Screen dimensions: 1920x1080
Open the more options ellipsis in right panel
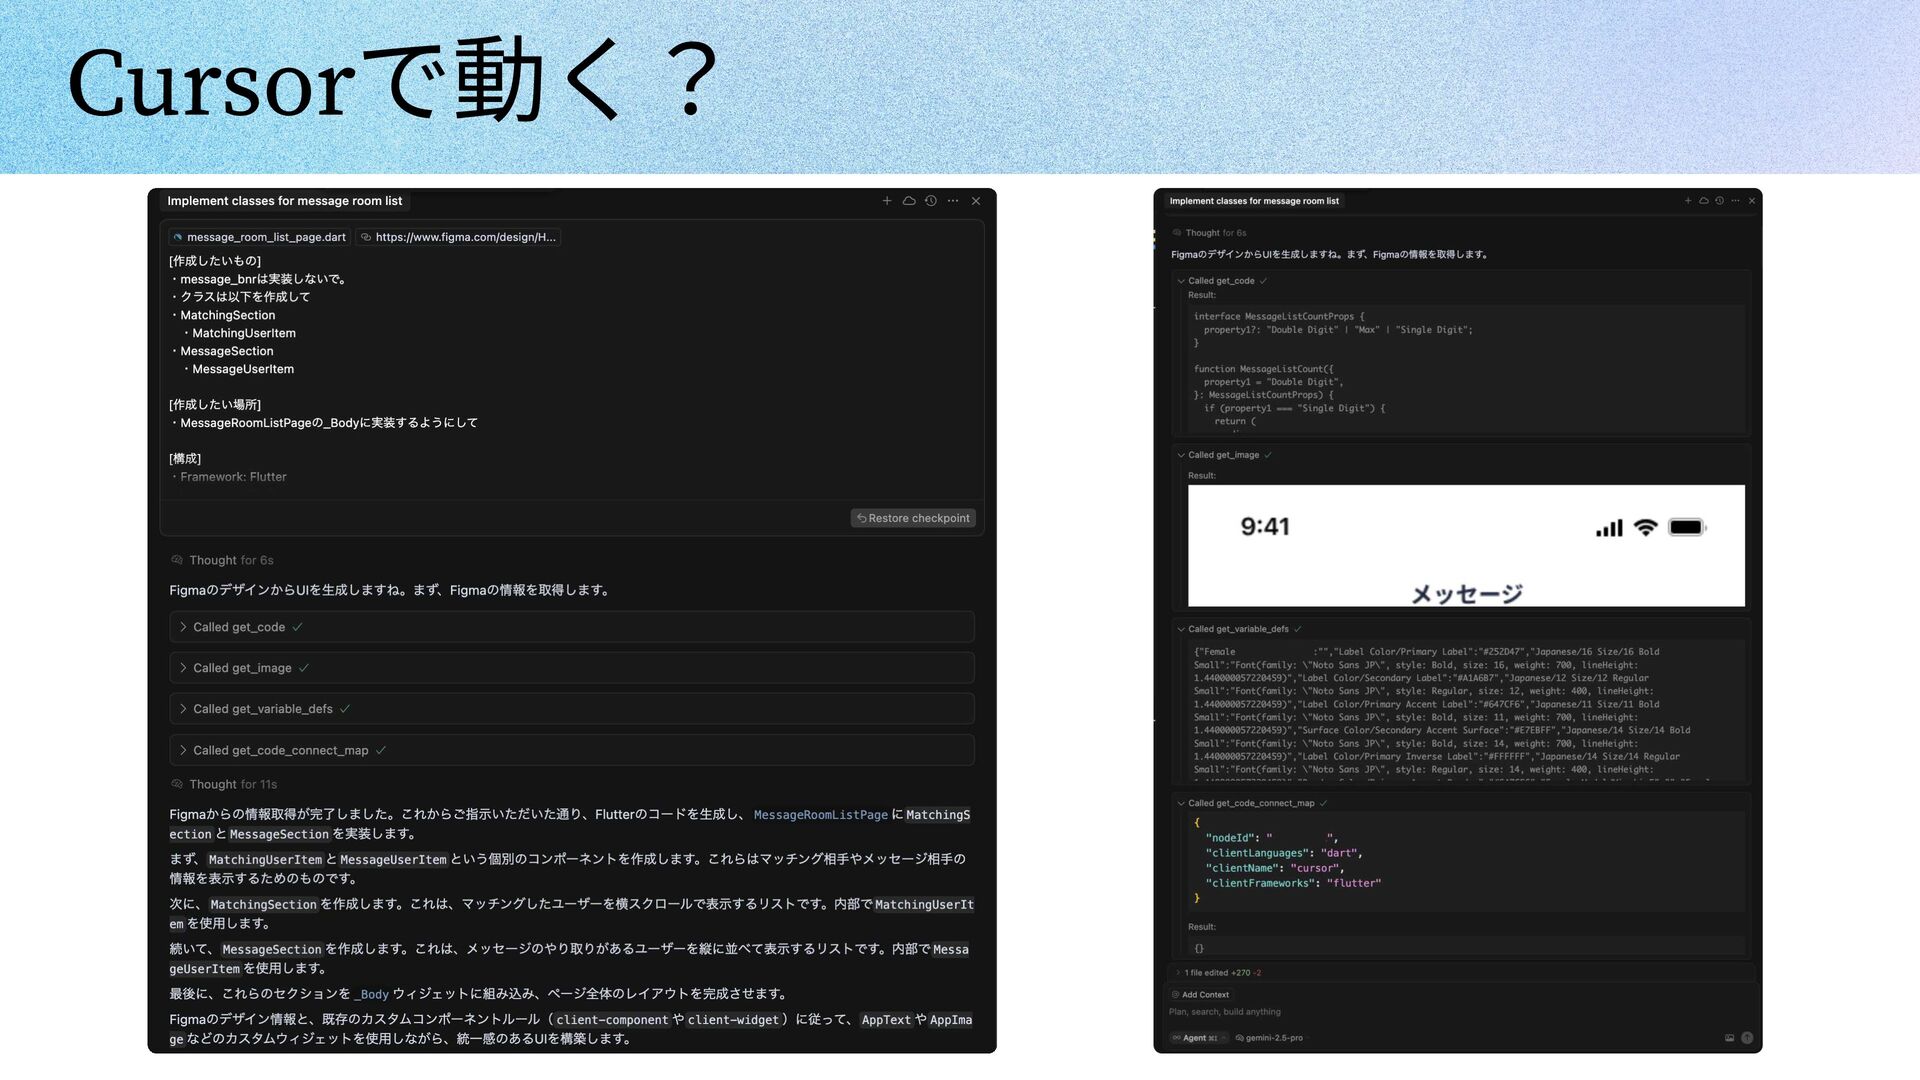coord(1736,201)
